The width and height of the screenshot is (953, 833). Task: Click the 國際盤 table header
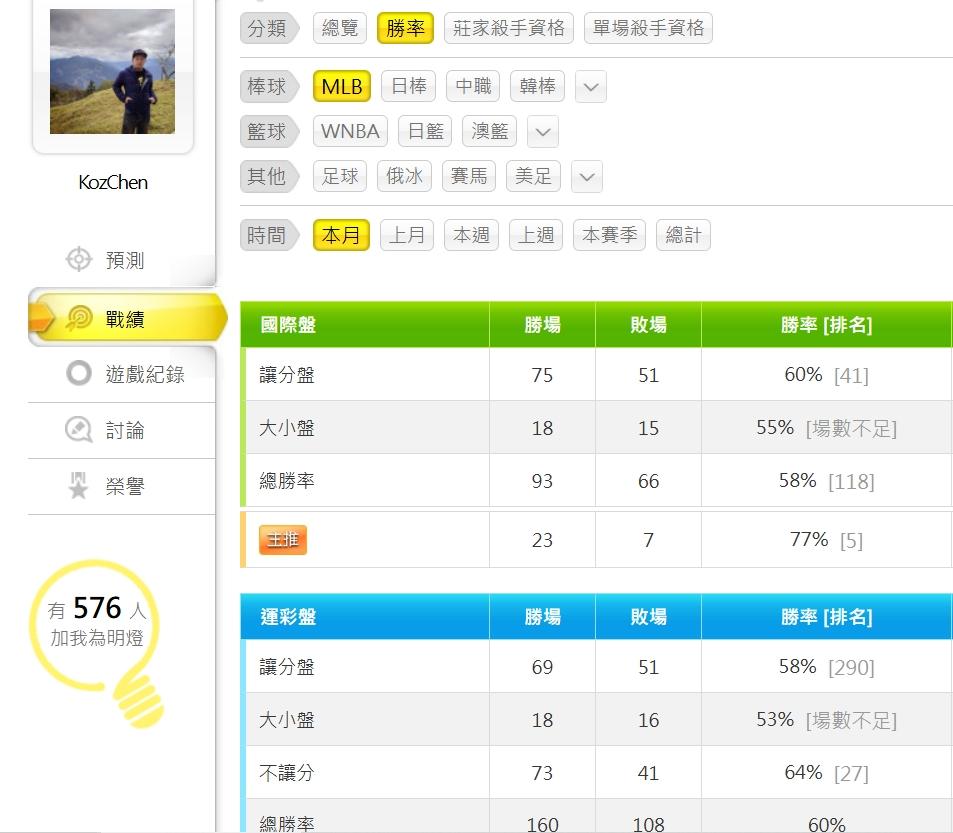[x=288, y=324]
